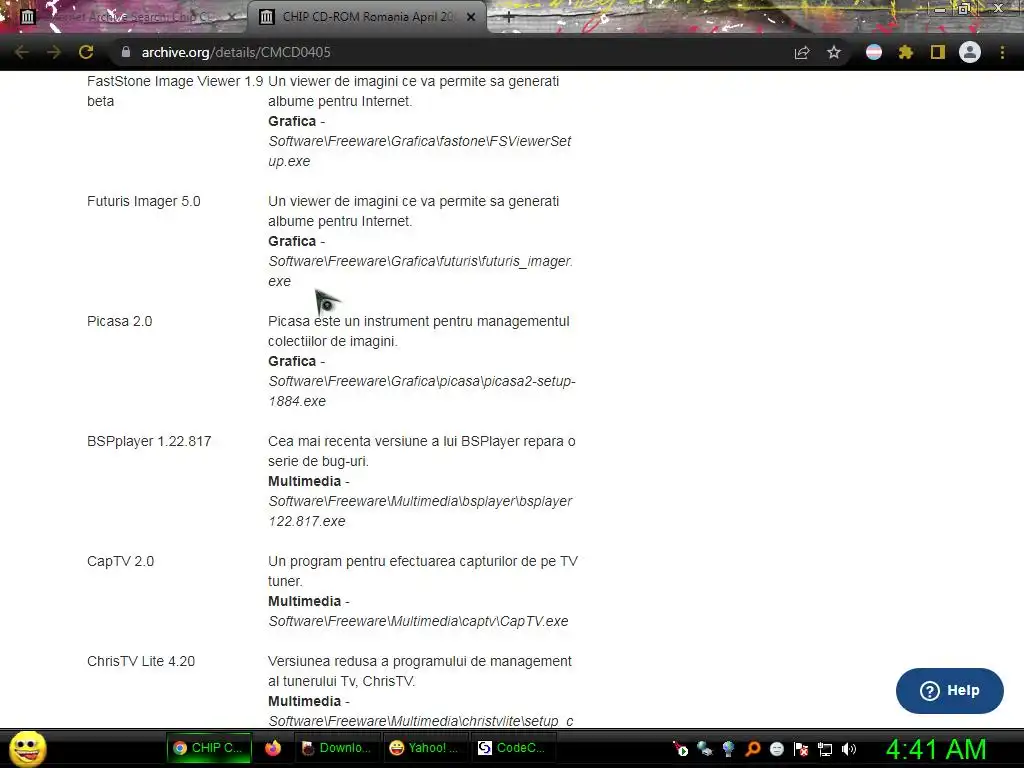
Task: Launch Firefox from the taskbar
Action: (x=273, y=748)
